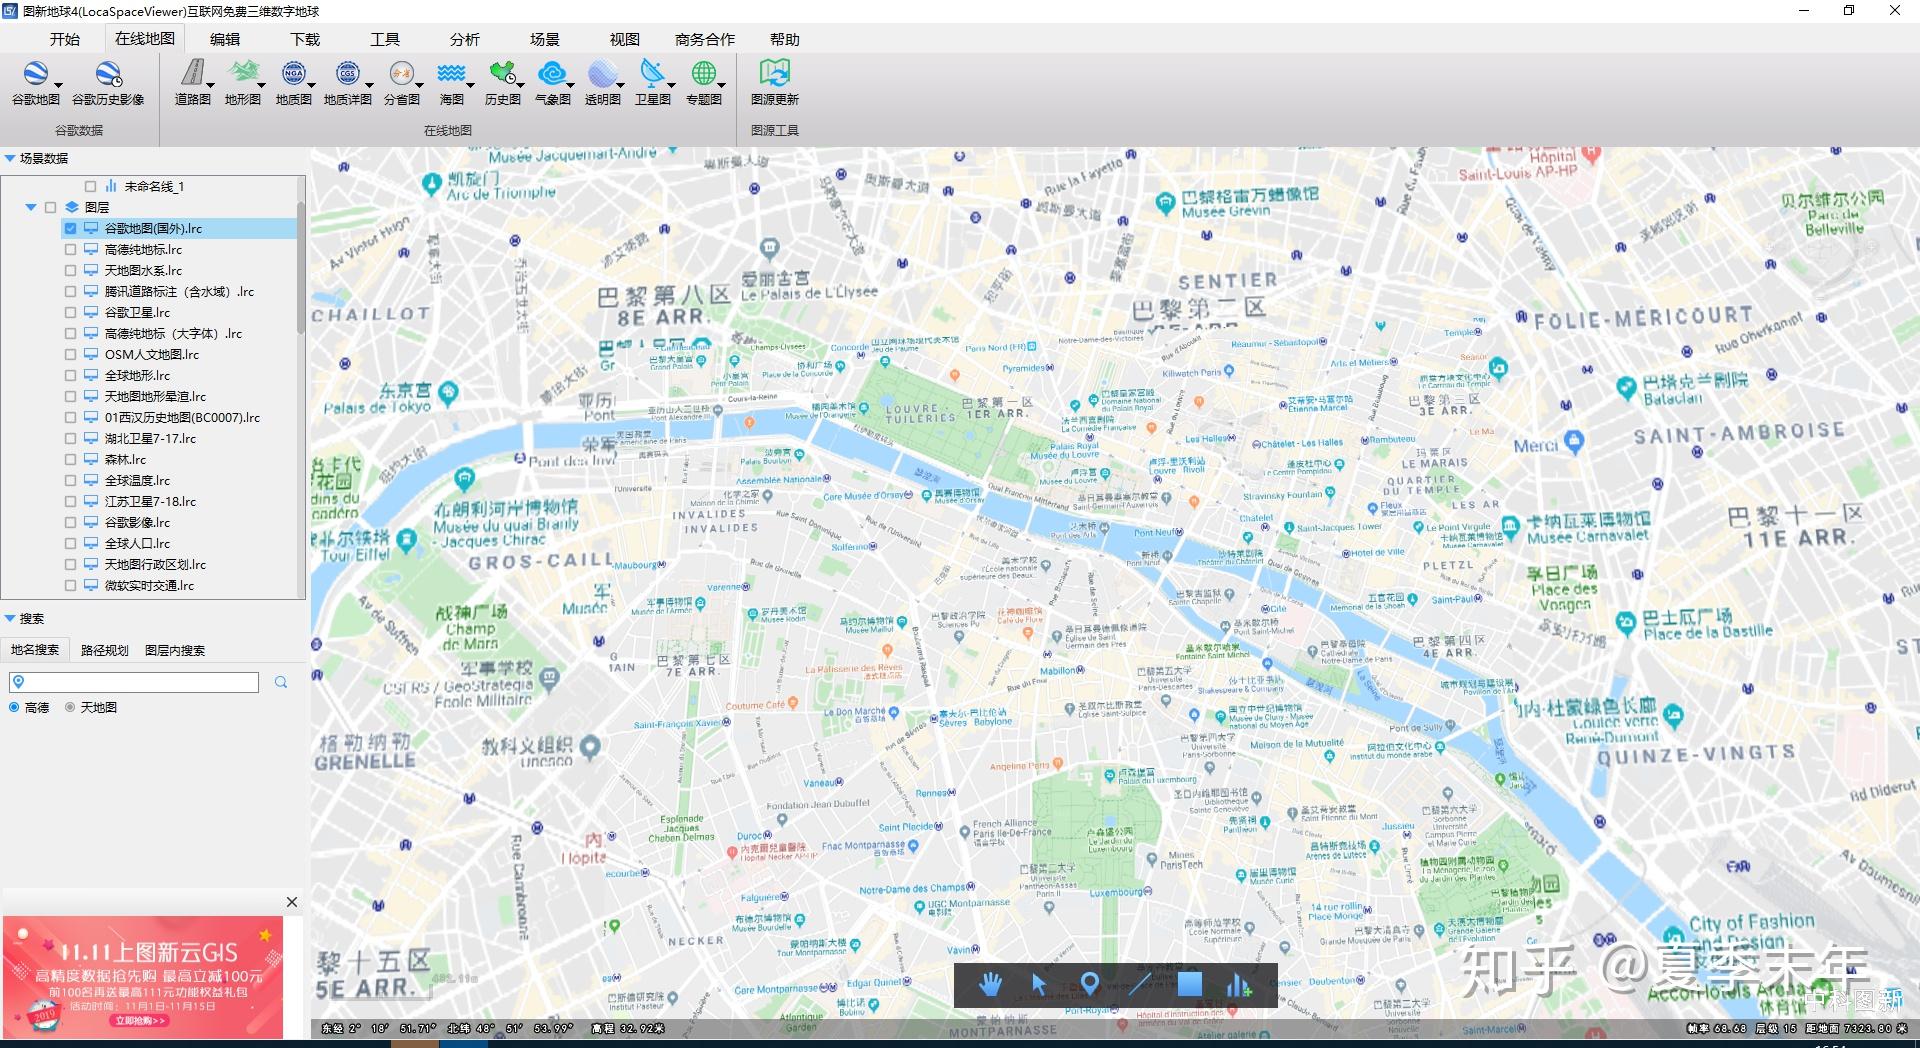Open the 商务合作 ribbon tab

tap(705, 39)
